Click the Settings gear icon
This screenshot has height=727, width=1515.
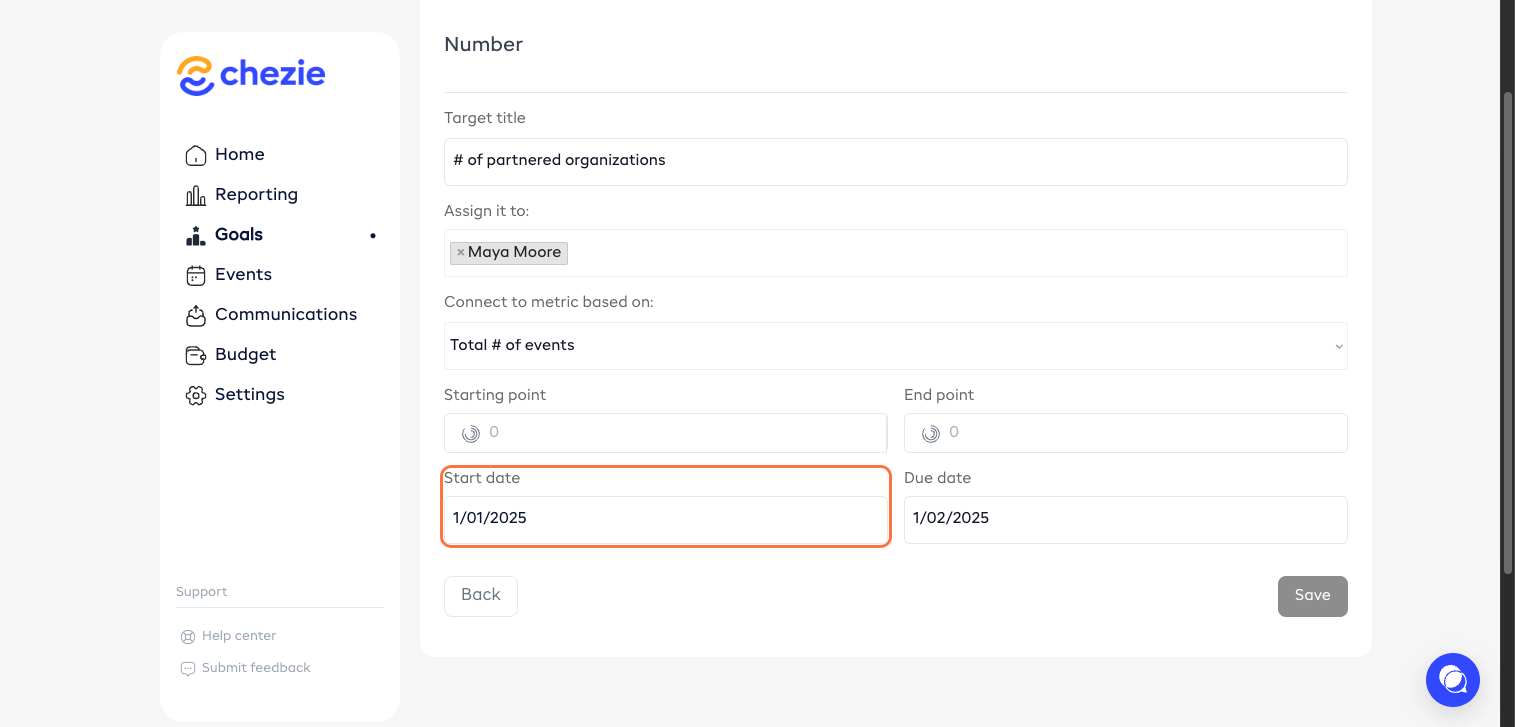(x=196, y=395)
